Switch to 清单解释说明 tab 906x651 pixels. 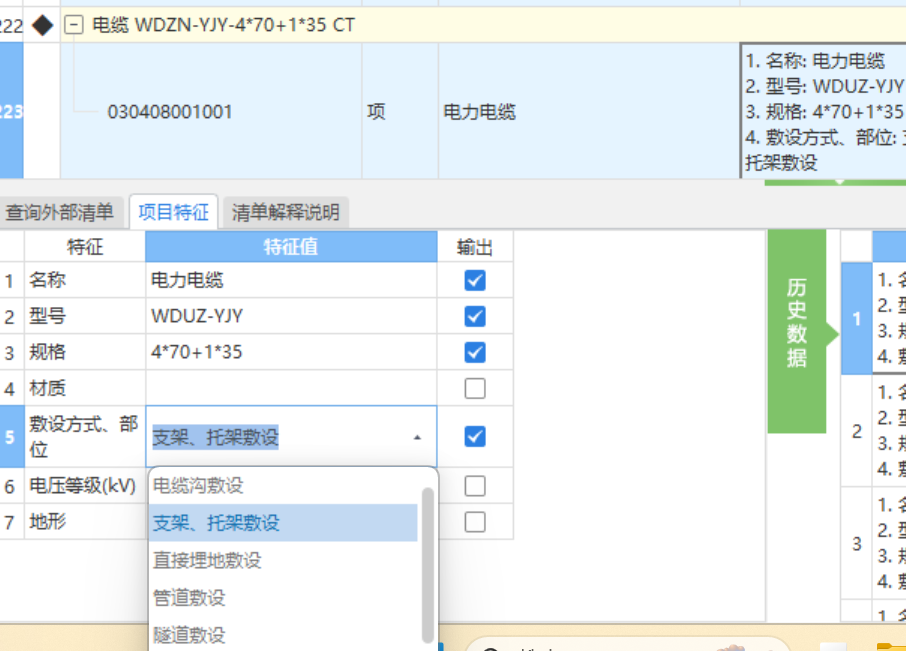tap(285, 212)
